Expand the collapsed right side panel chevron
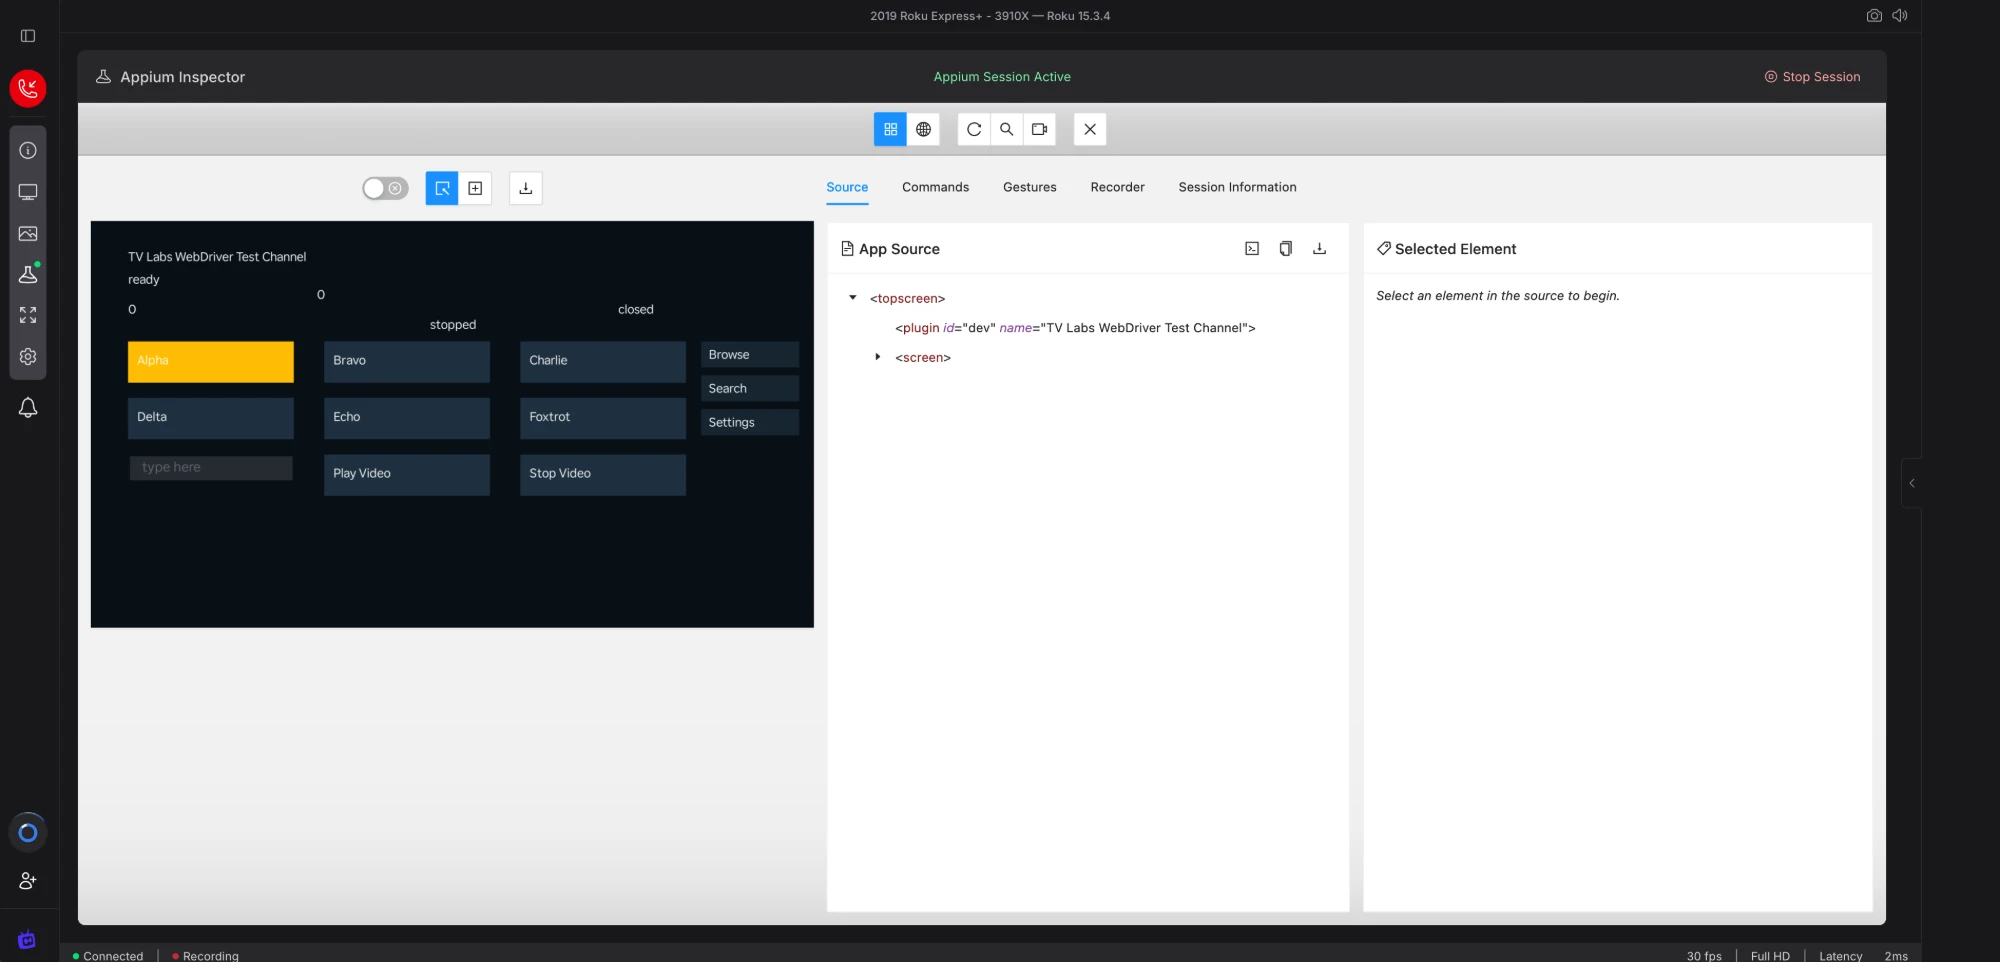 1912,484
